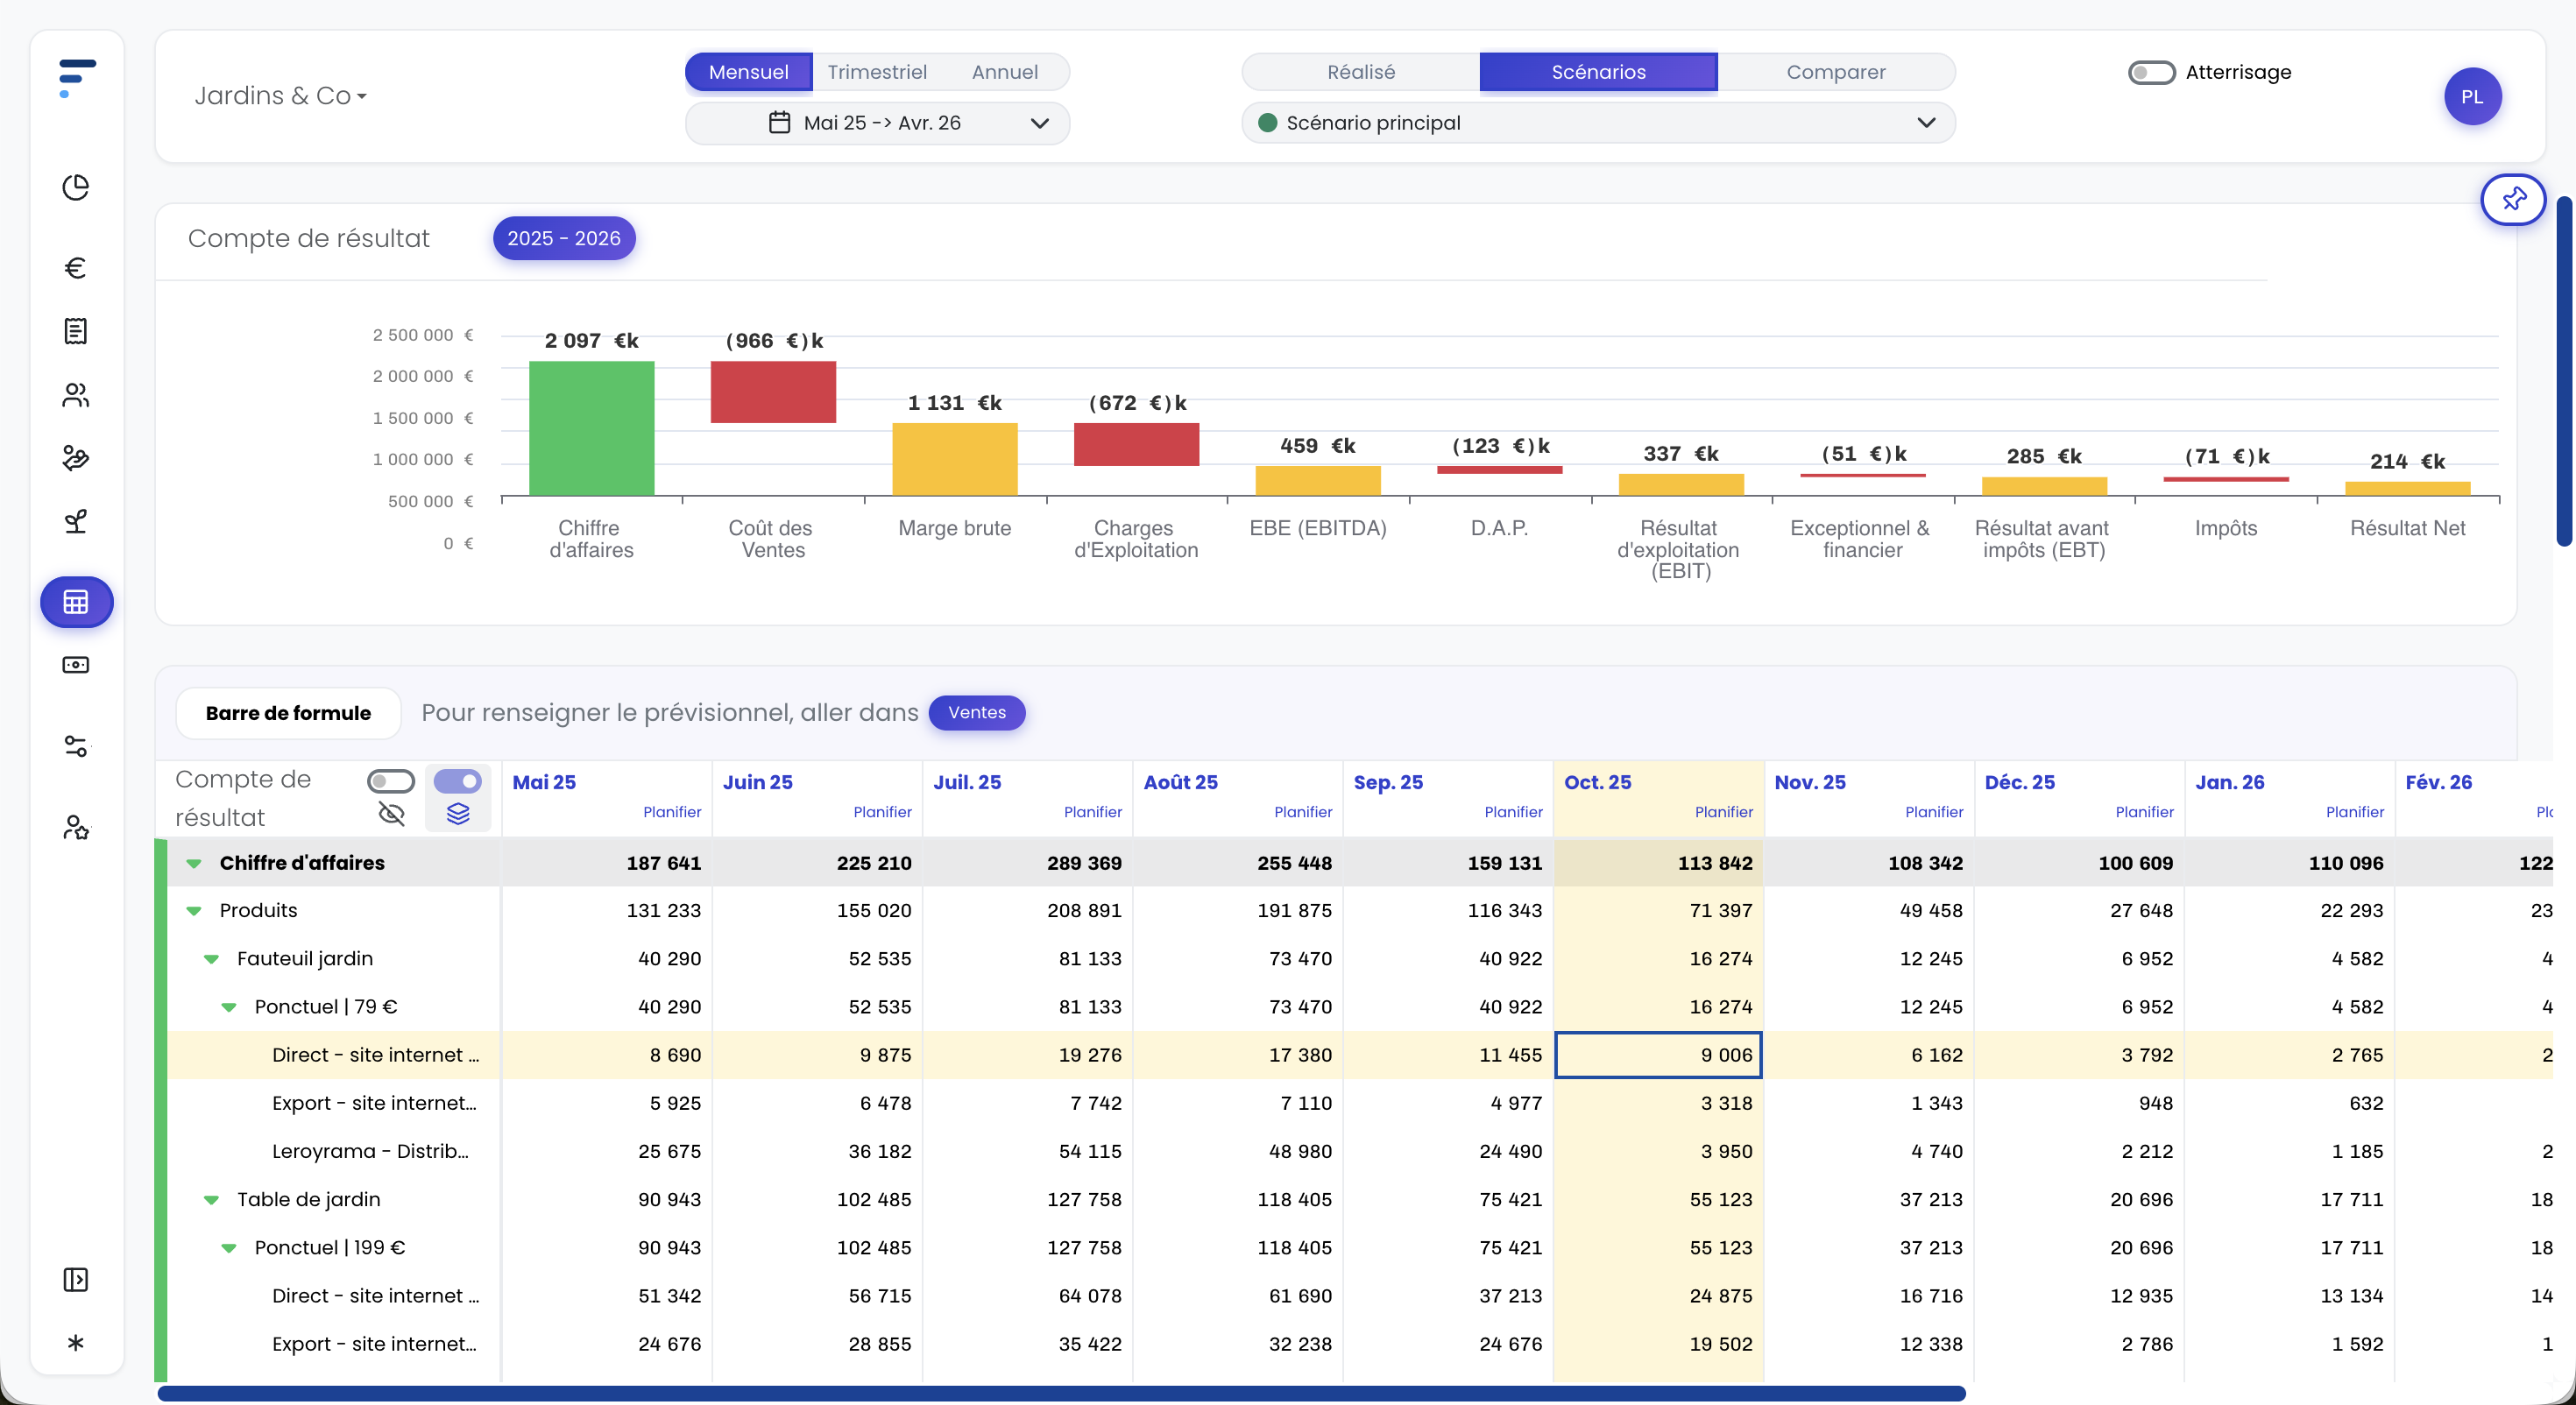The image size is (2576, 1405).
Task: Collapse the Chiffre d'affaires row
Action: [194, 863]
